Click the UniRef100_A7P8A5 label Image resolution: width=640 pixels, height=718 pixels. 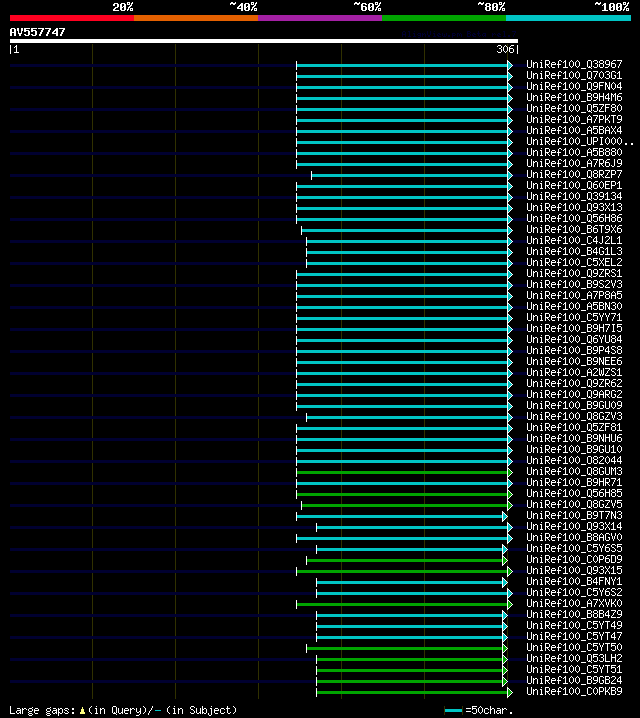pos(574,295)
